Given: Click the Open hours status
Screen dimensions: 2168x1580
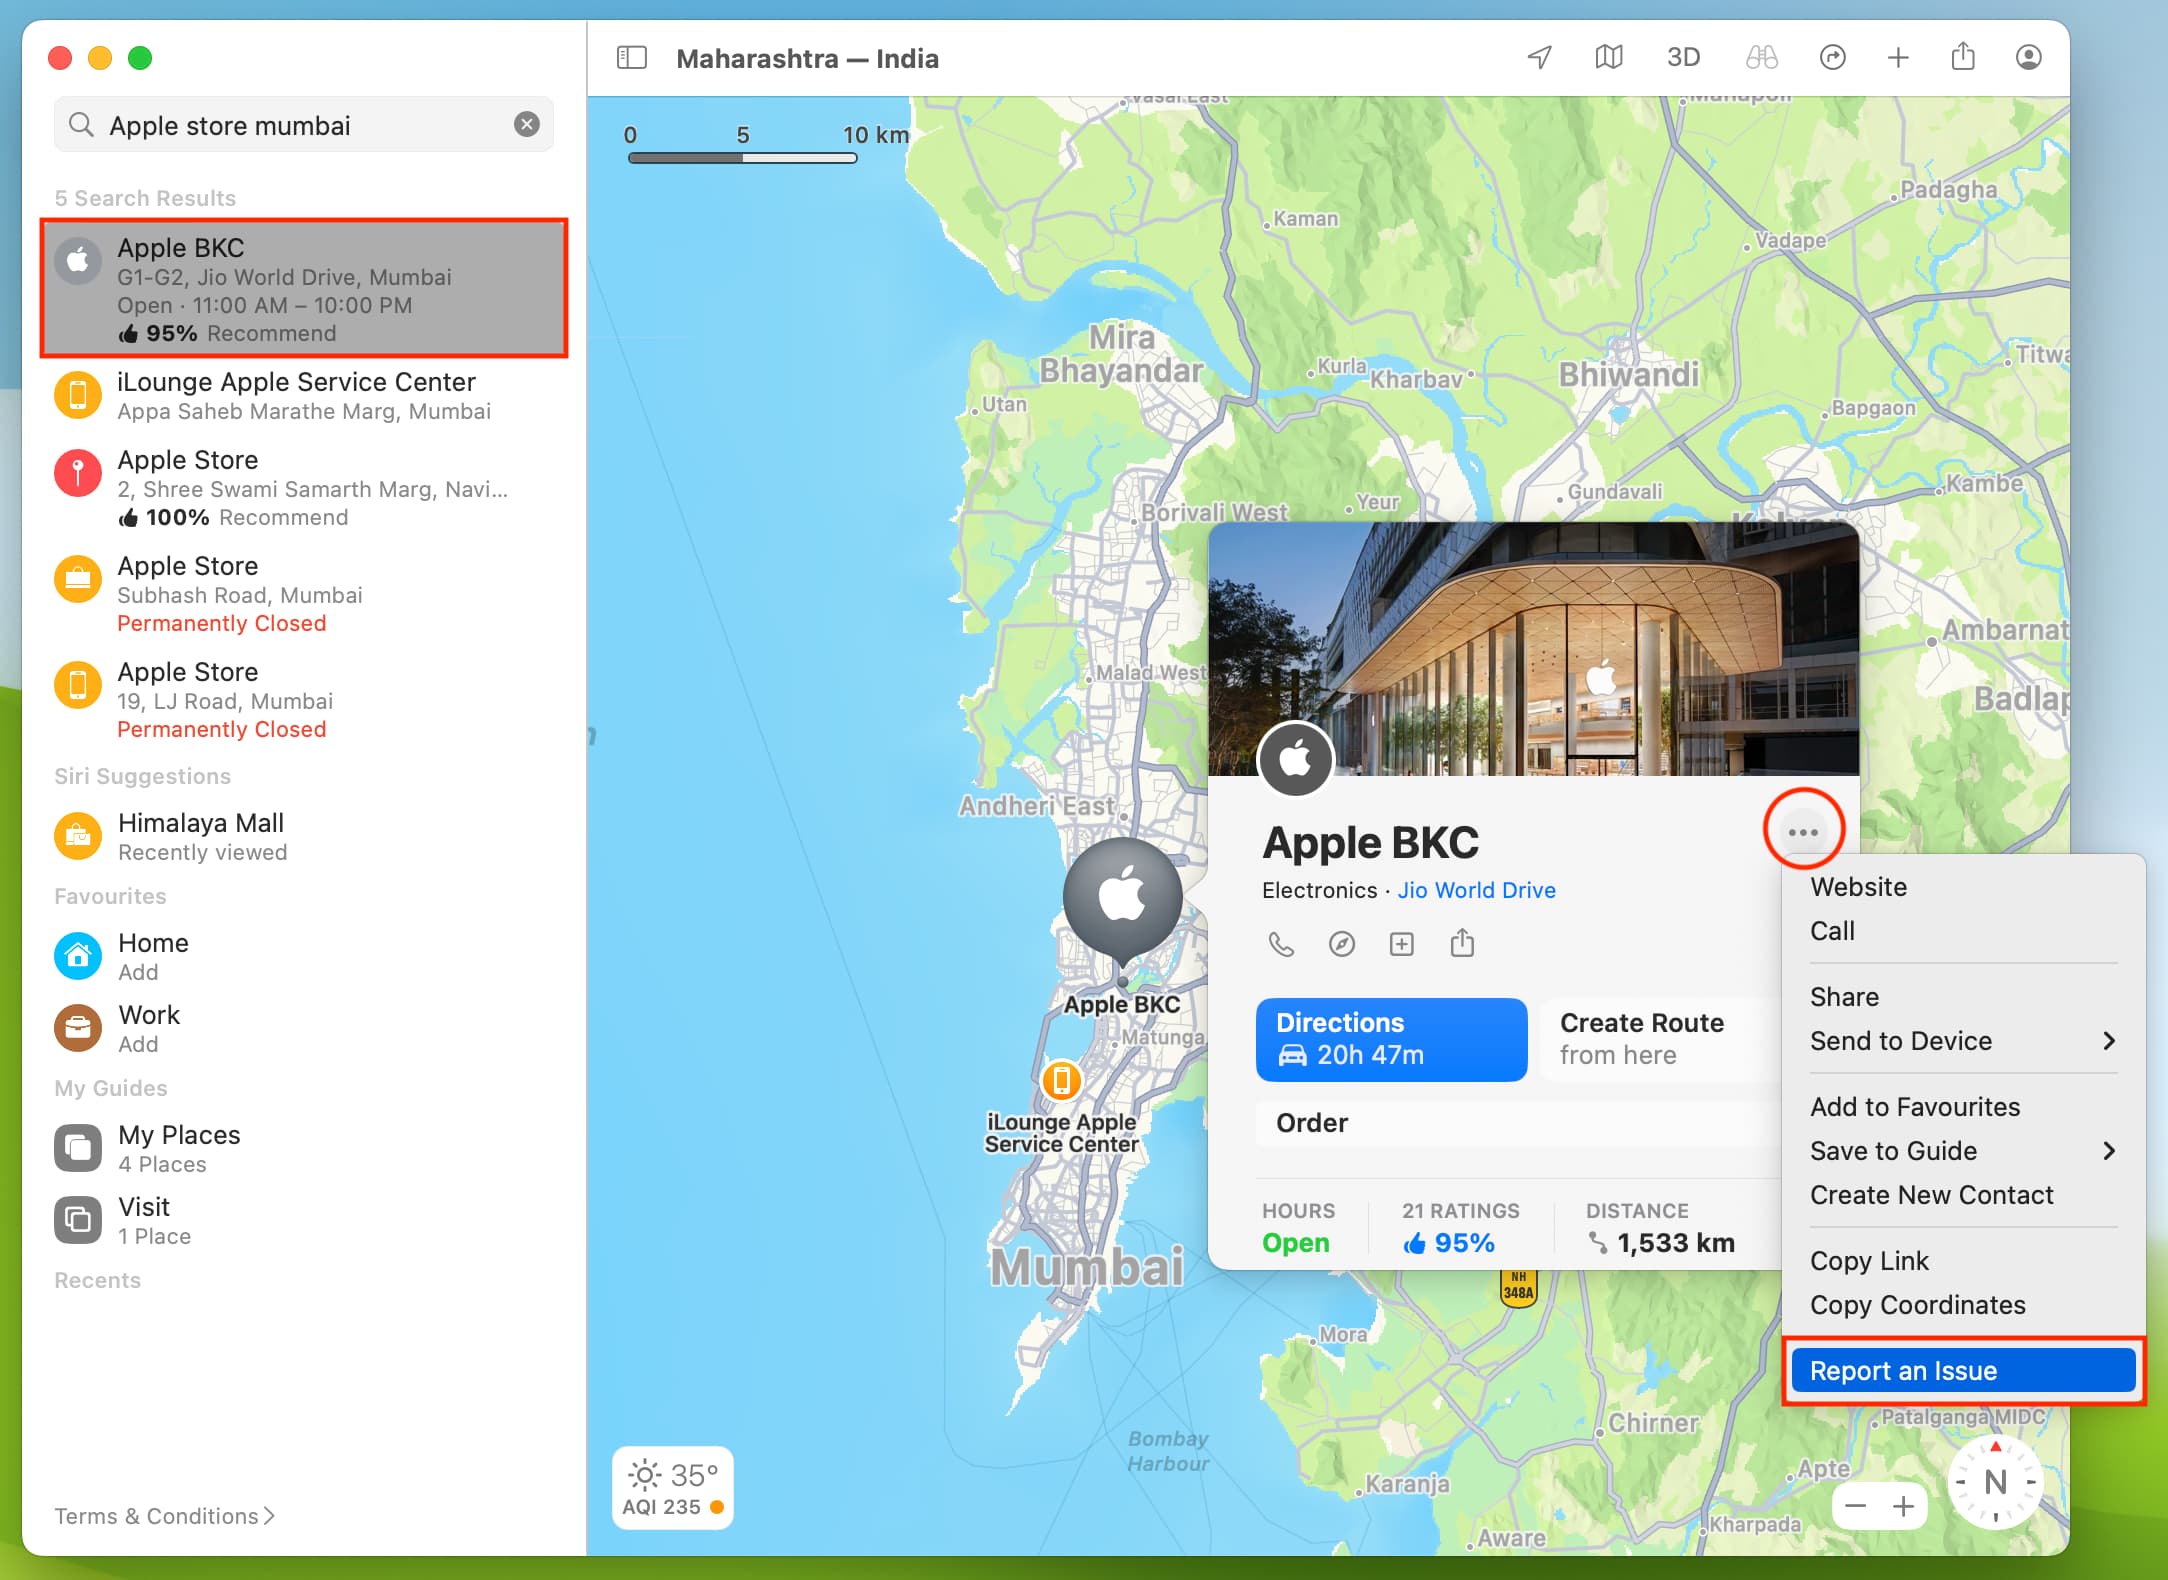Looking at the screenshot, I should point(1295,1243).
